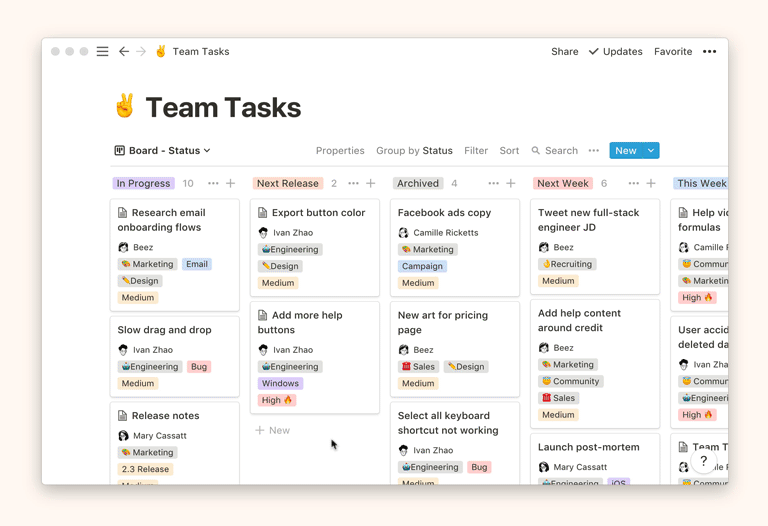Open the Sort menu
The width and height of the screenshot is (768, 526).
[x=509, y=151]
